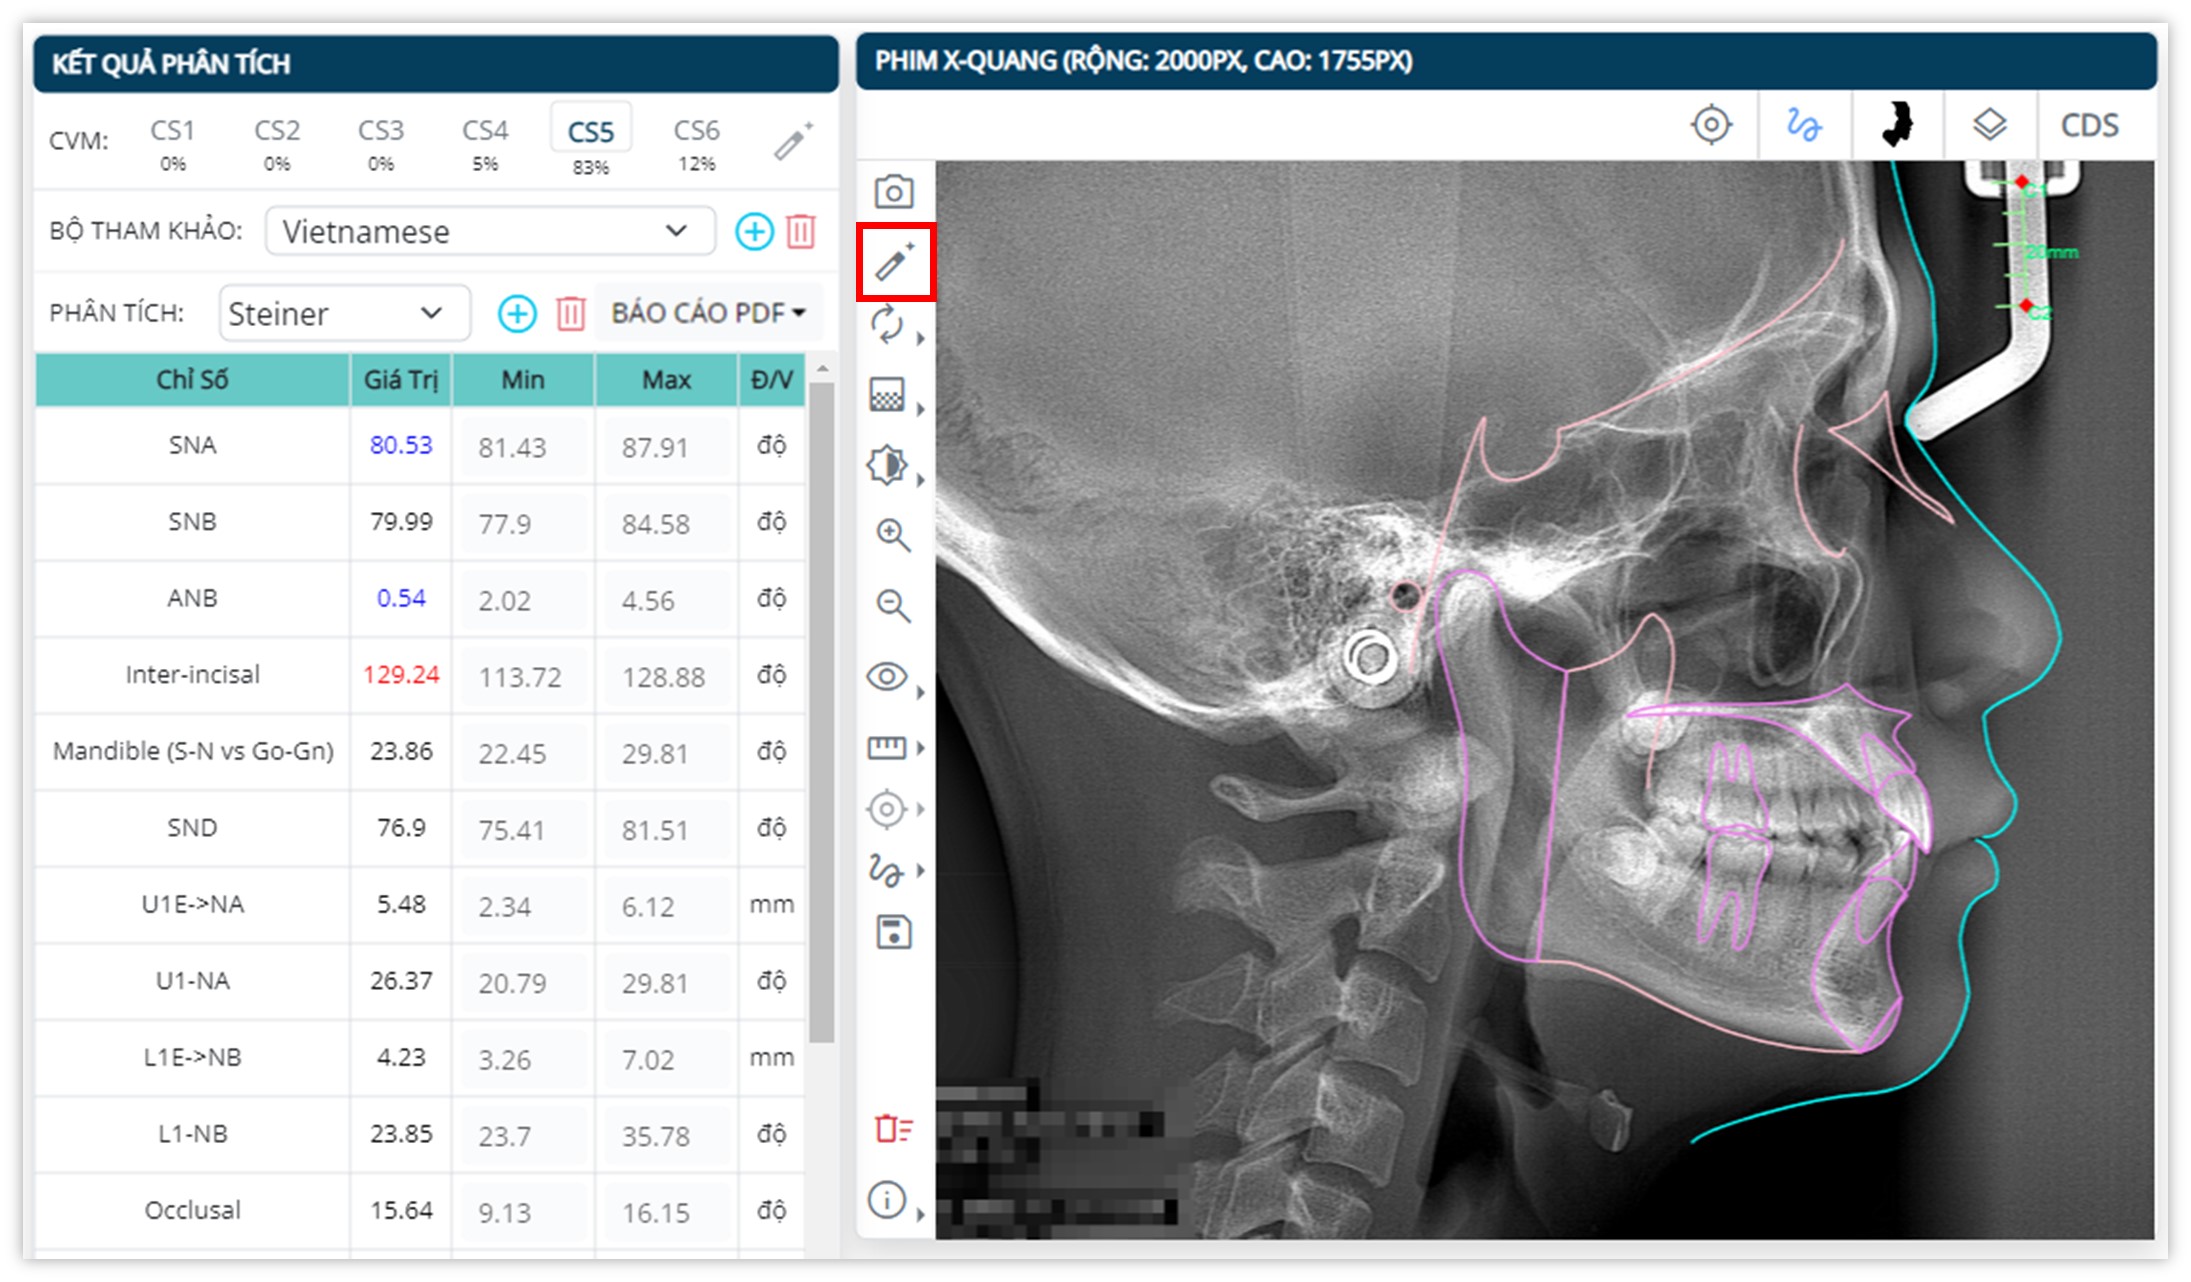
Task: Click the results table vertical scrollbar
Action: (822, 710)
